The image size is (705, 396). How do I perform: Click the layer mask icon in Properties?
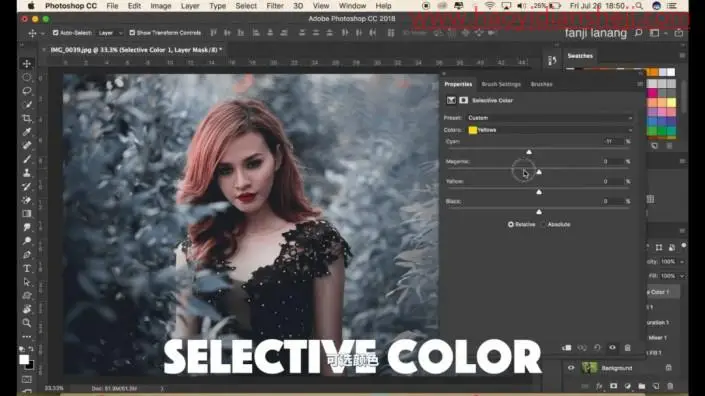[463, 100]
